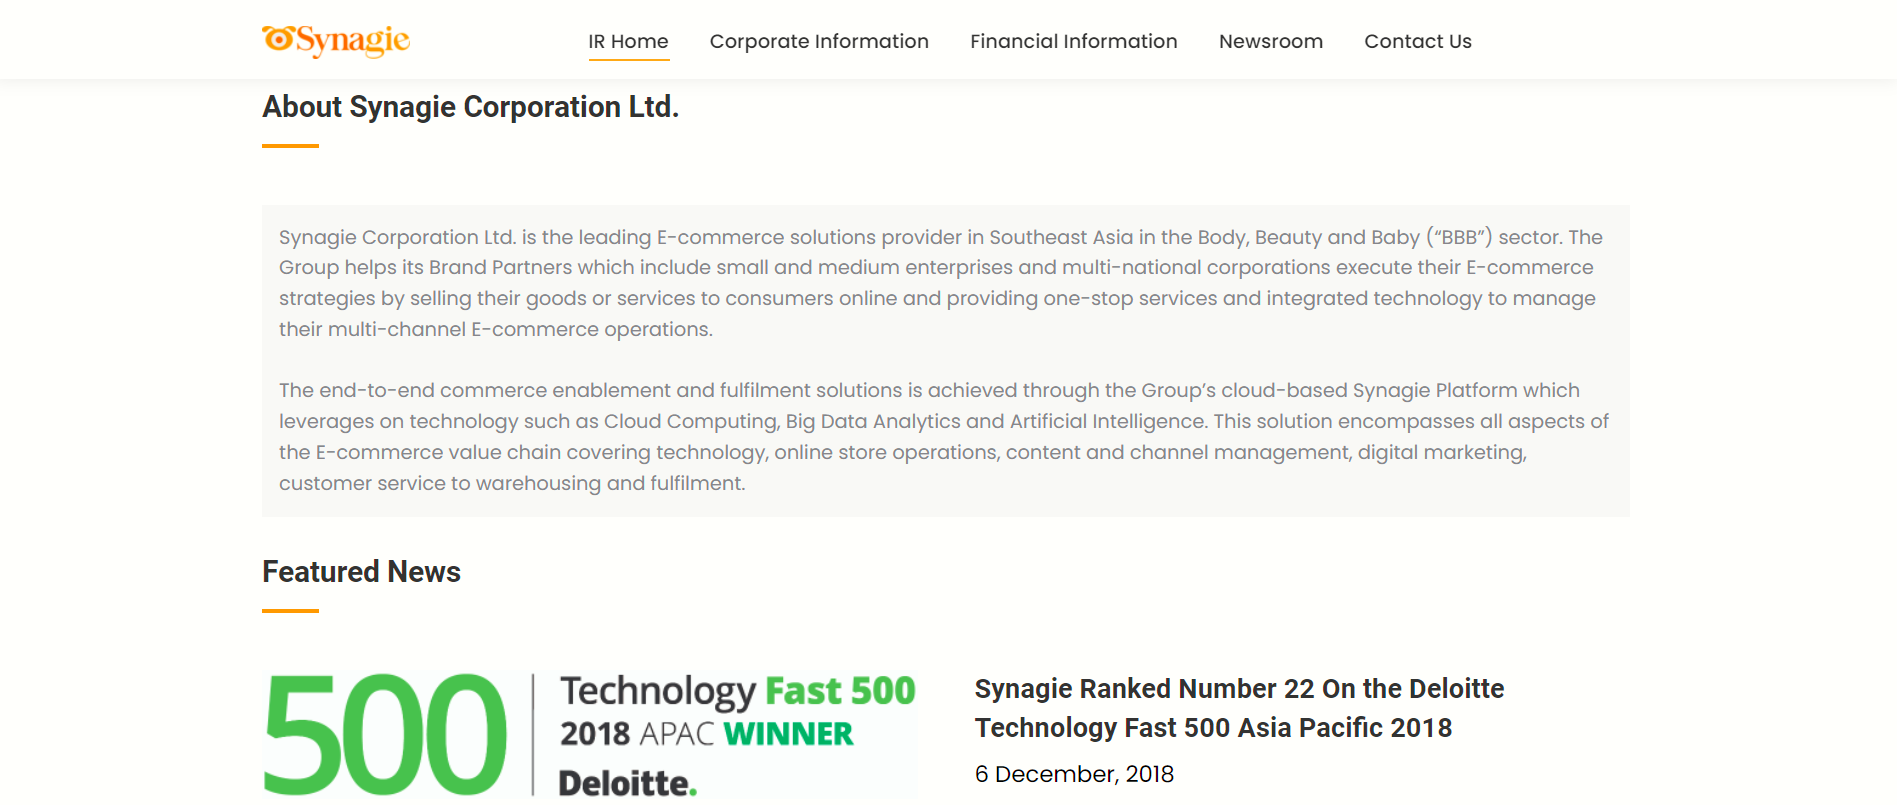Go to the Financial Information menu
Screen dimensions: 1897x805
pyautogui.click(x=1073, y=41)
